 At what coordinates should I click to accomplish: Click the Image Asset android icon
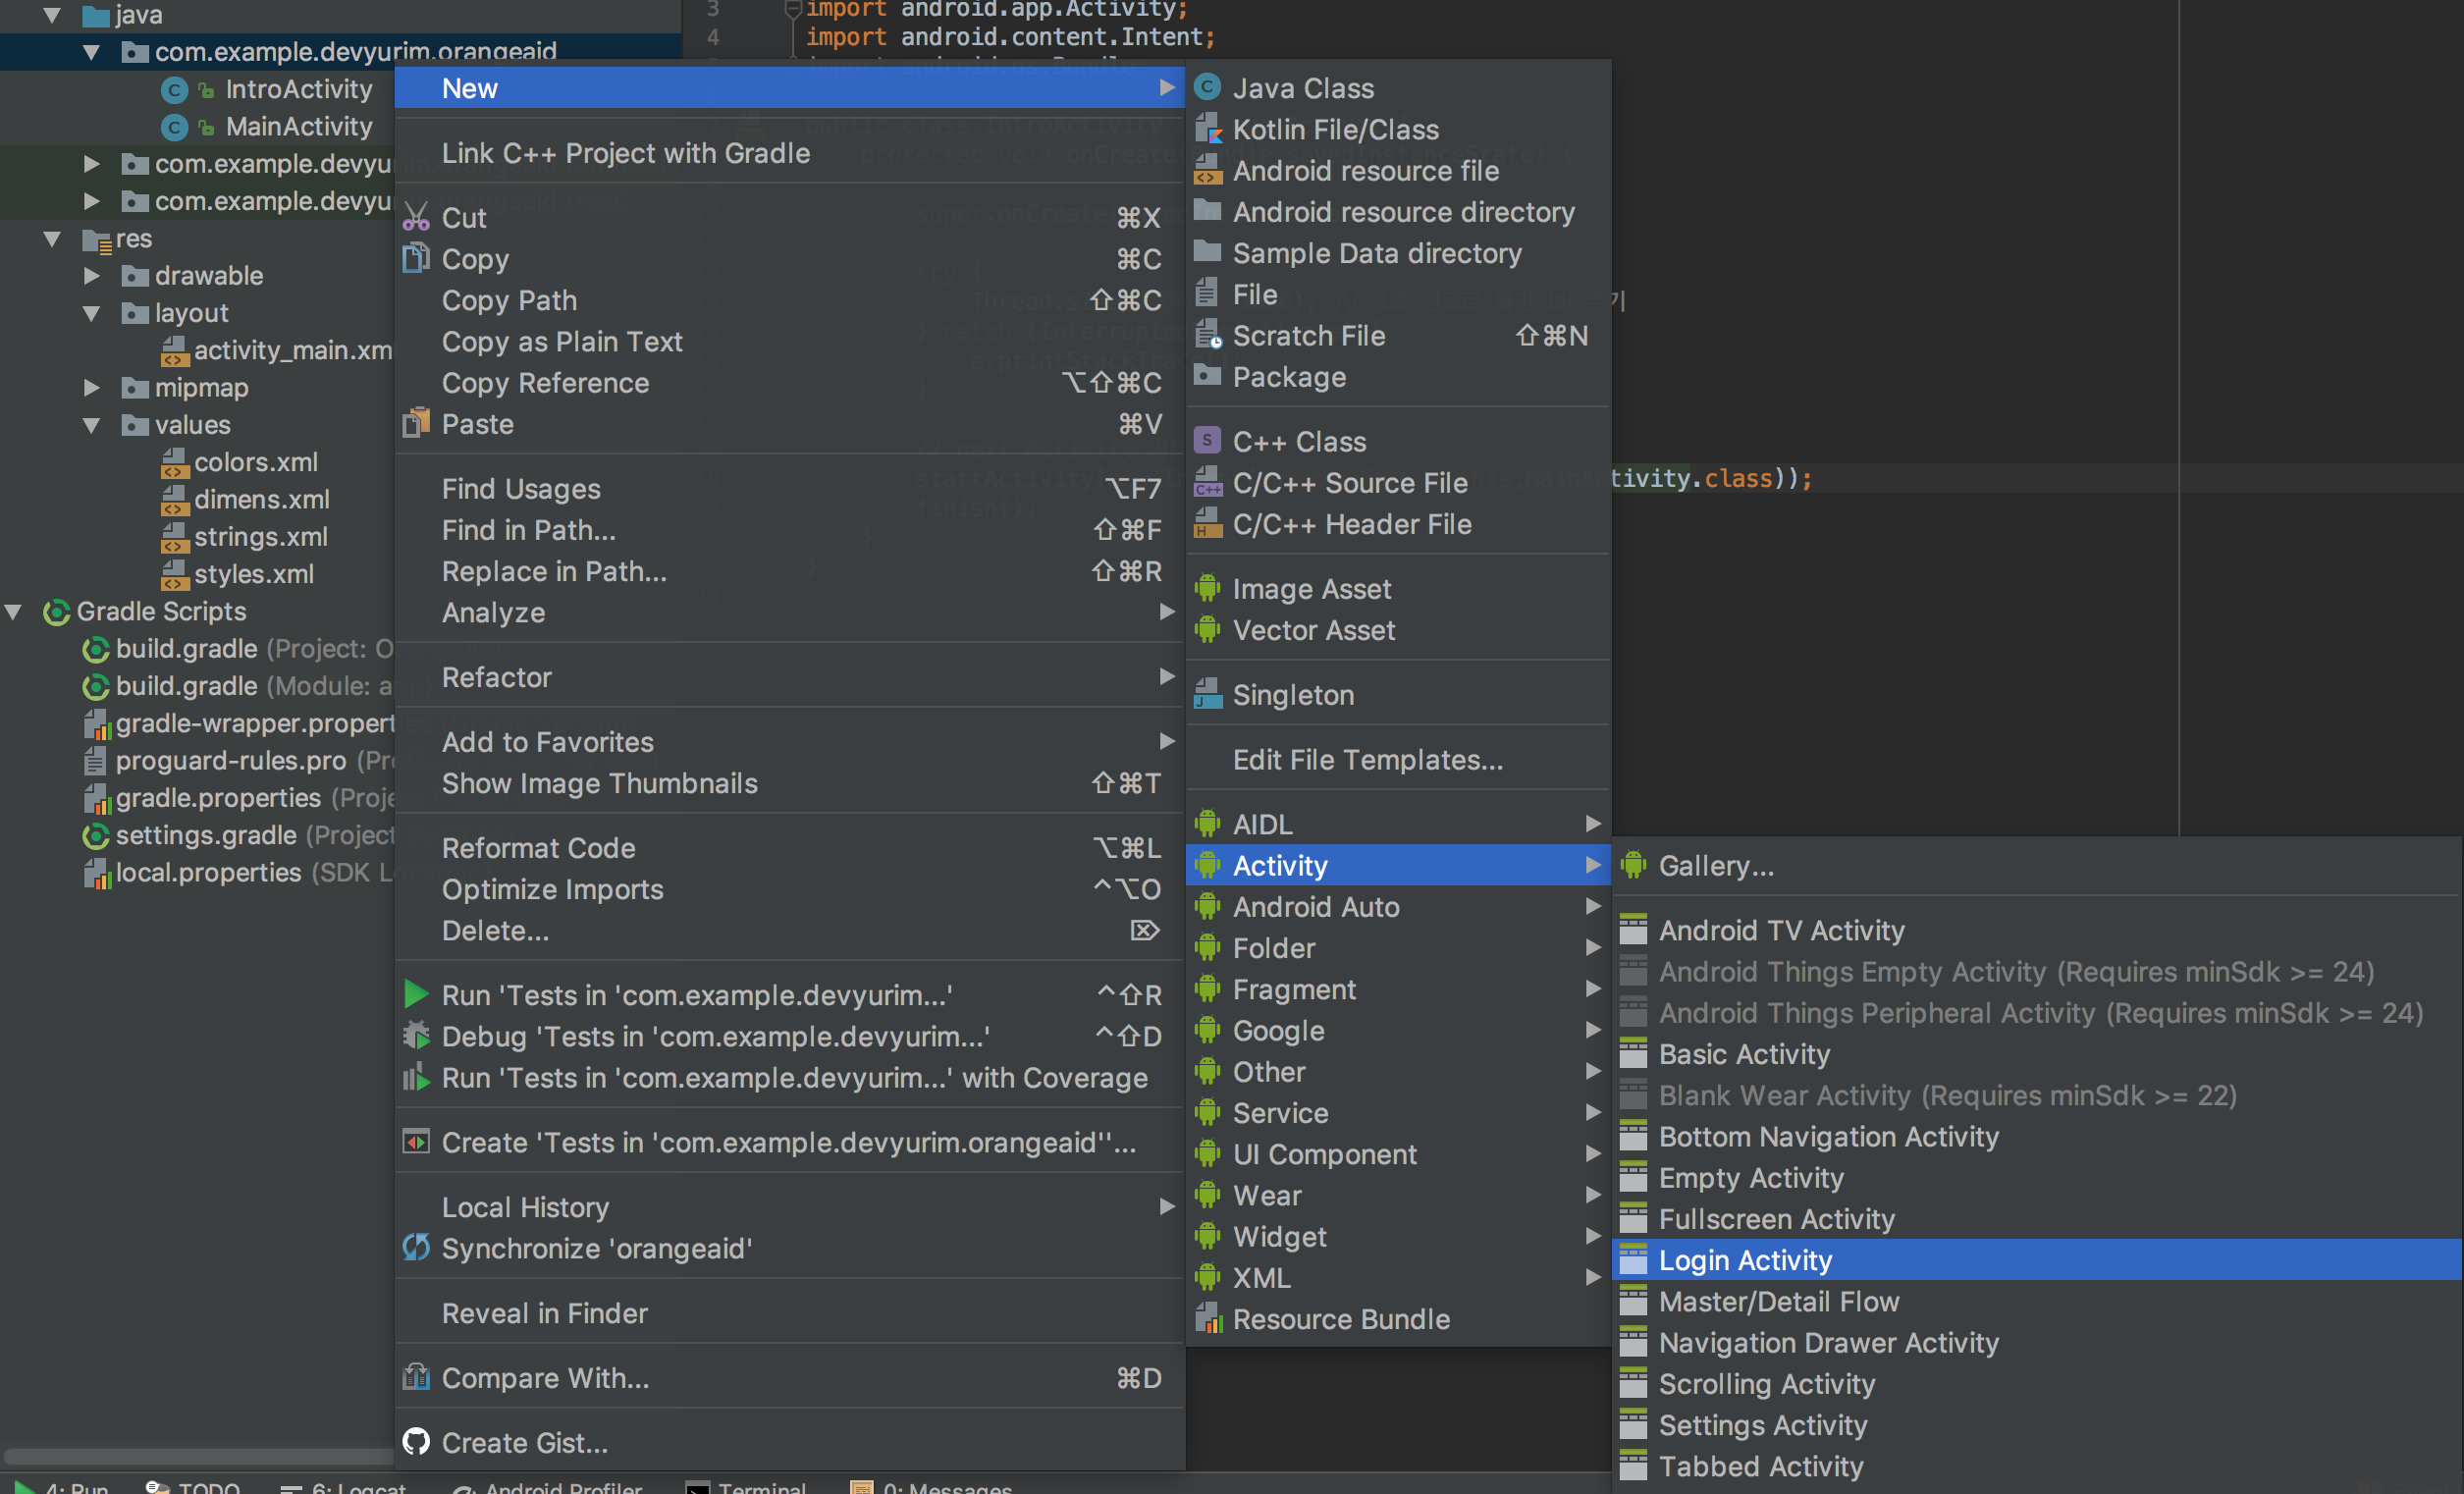coord(1207,588)
